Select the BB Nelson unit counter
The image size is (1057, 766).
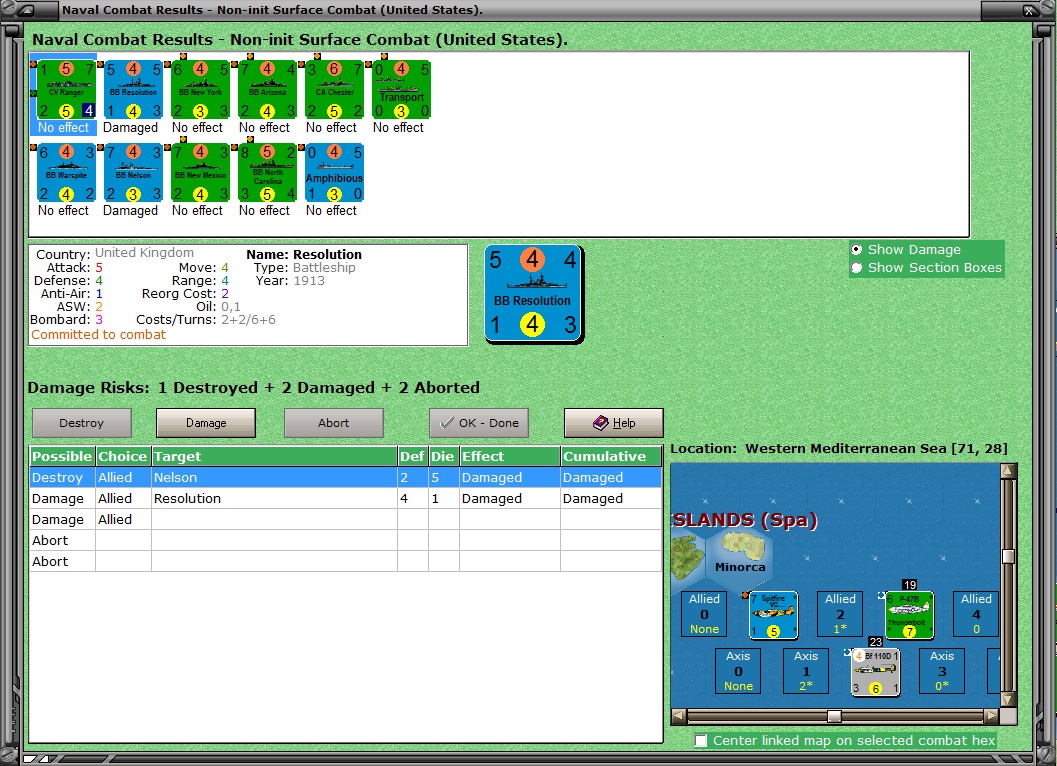[x=133, y=173]
